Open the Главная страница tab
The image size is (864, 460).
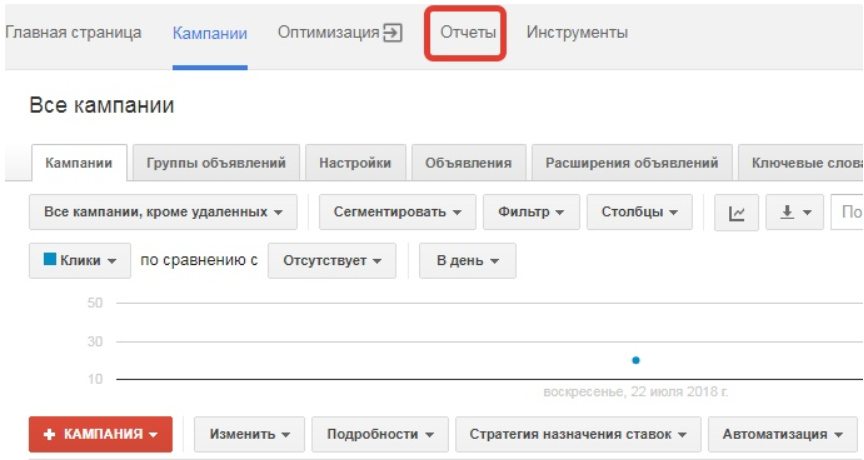coord(73,33)
